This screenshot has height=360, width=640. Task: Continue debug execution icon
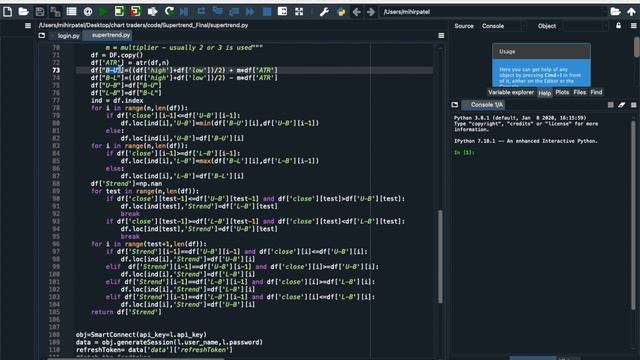pos(250,12)
